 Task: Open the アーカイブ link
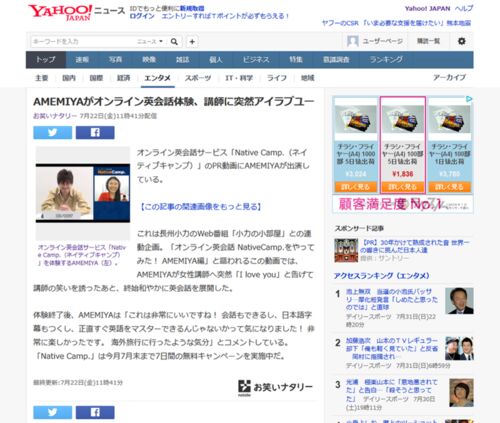tap(449, 78)
